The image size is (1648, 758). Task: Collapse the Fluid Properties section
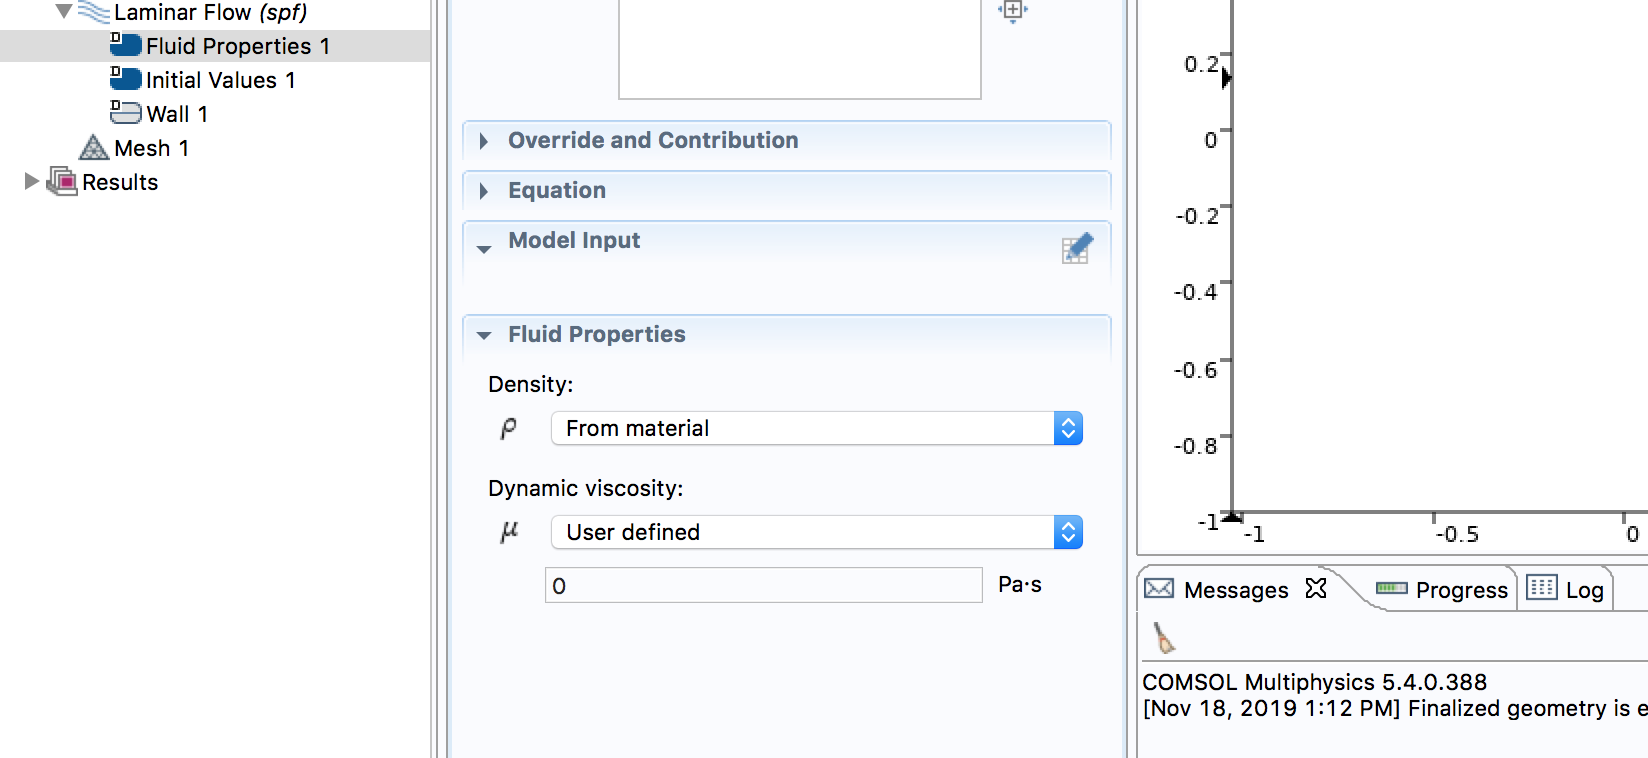(484, 335)
